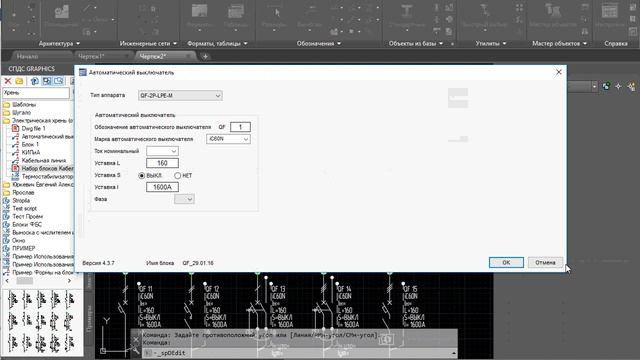
Task: Click the highlighted grid-view icon in the palette toolbar
Action: coord(47,81)
